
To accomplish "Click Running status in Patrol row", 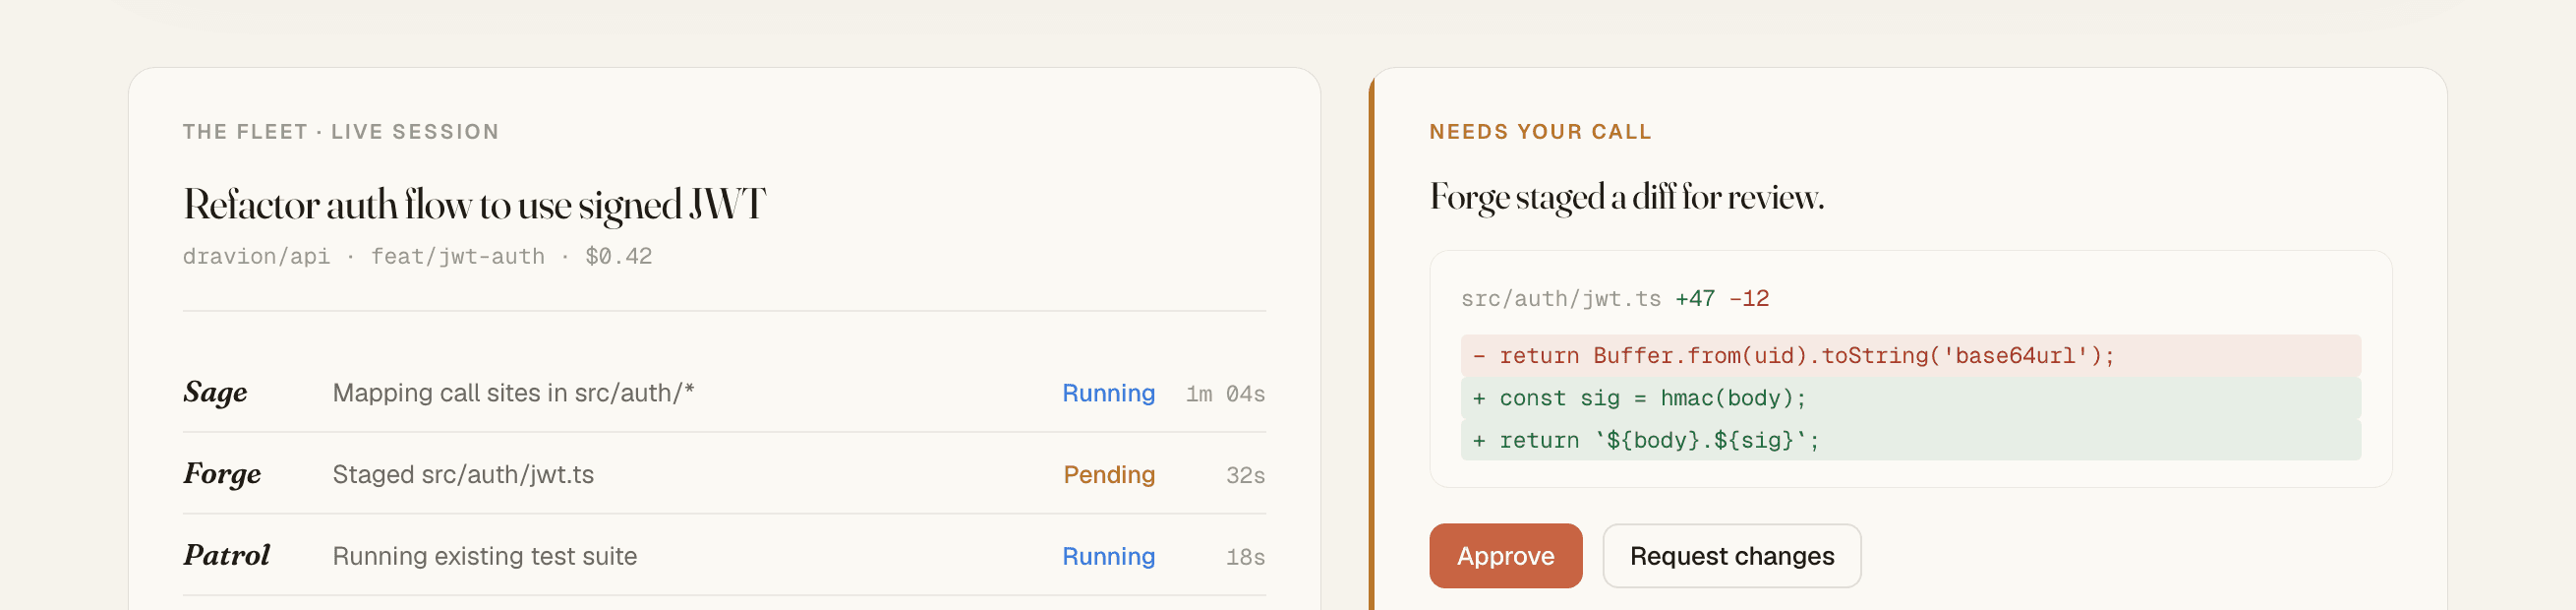I will [x=1108, y=556].
